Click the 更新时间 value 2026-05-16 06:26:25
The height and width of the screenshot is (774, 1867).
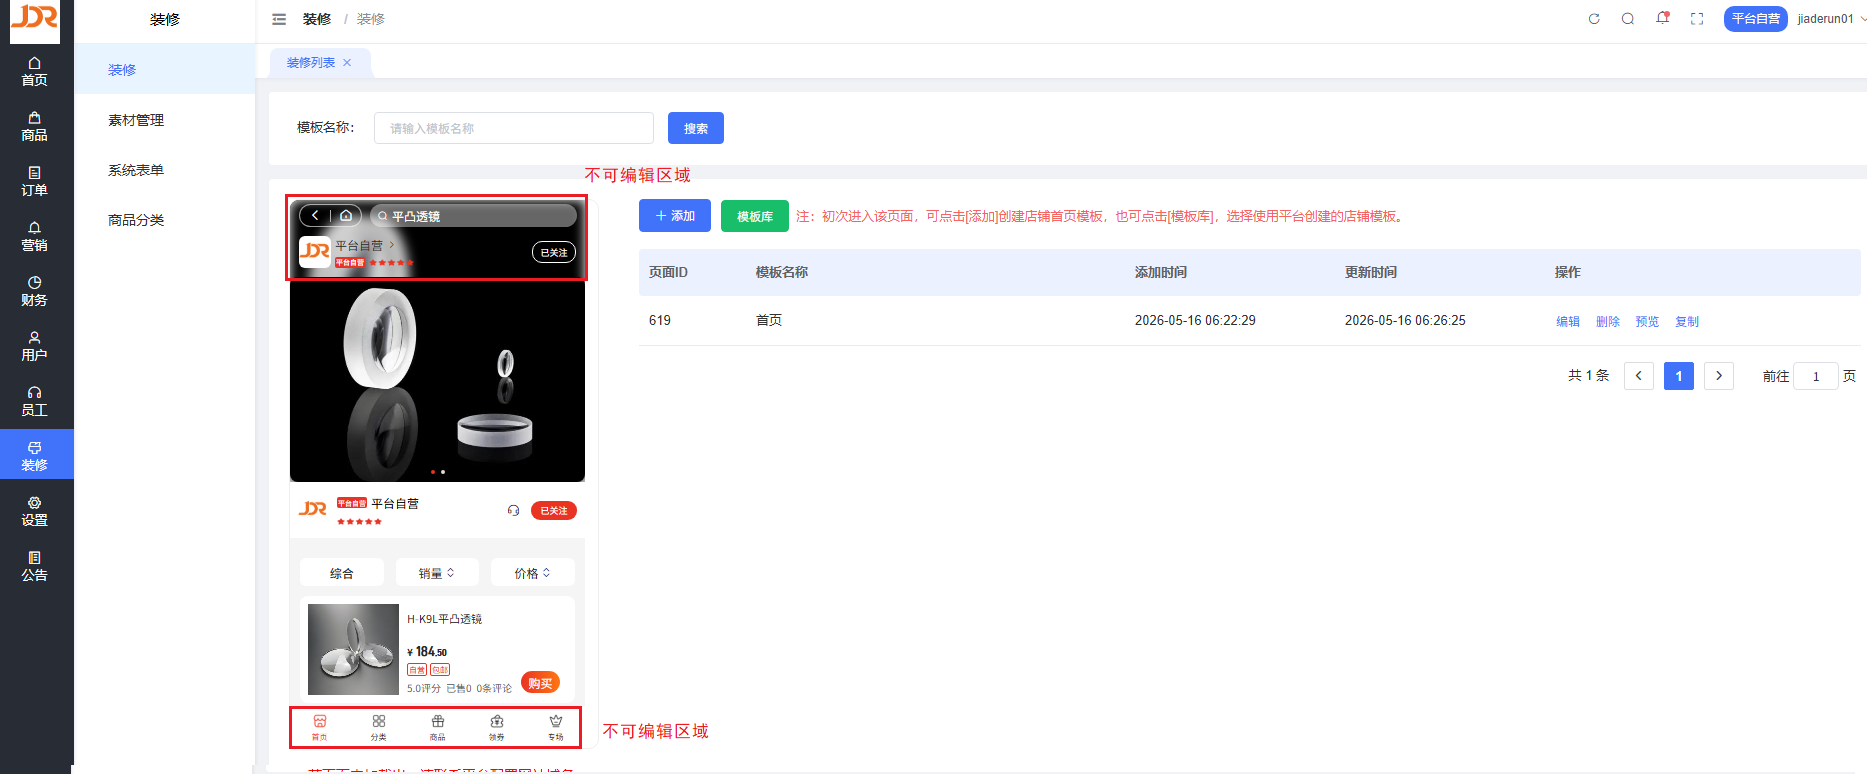coord(1405,320)
